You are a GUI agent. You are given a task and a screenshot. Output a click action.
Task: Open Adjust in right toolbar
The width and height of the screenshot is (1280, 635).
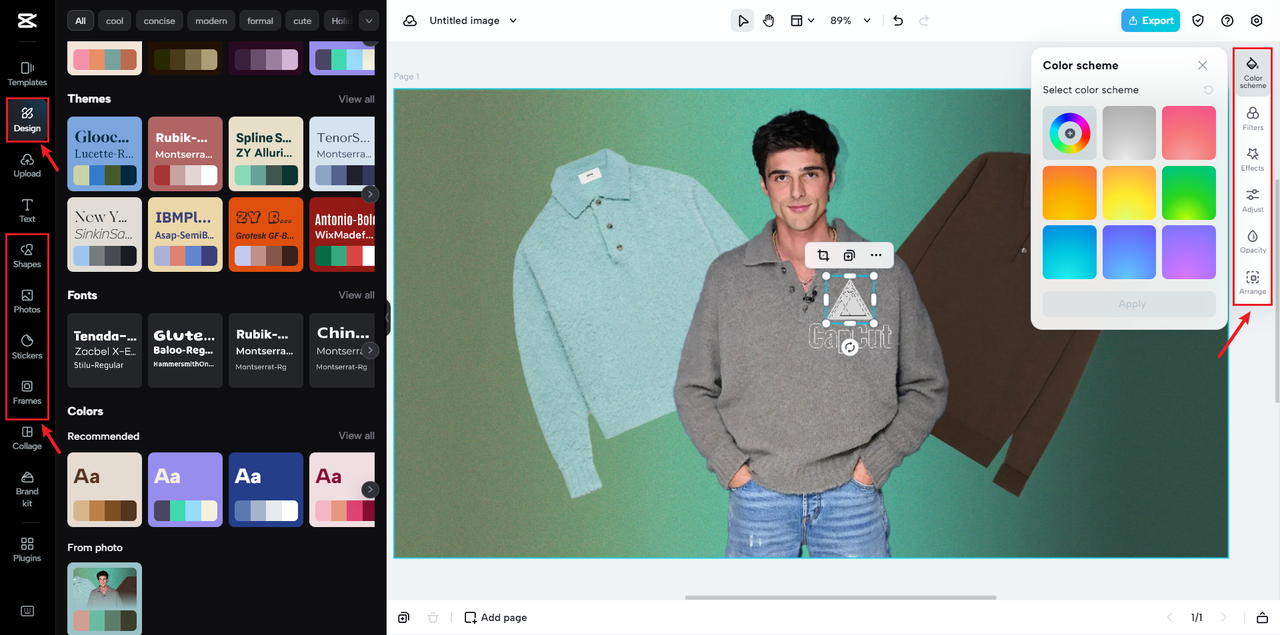point(1253,201)
